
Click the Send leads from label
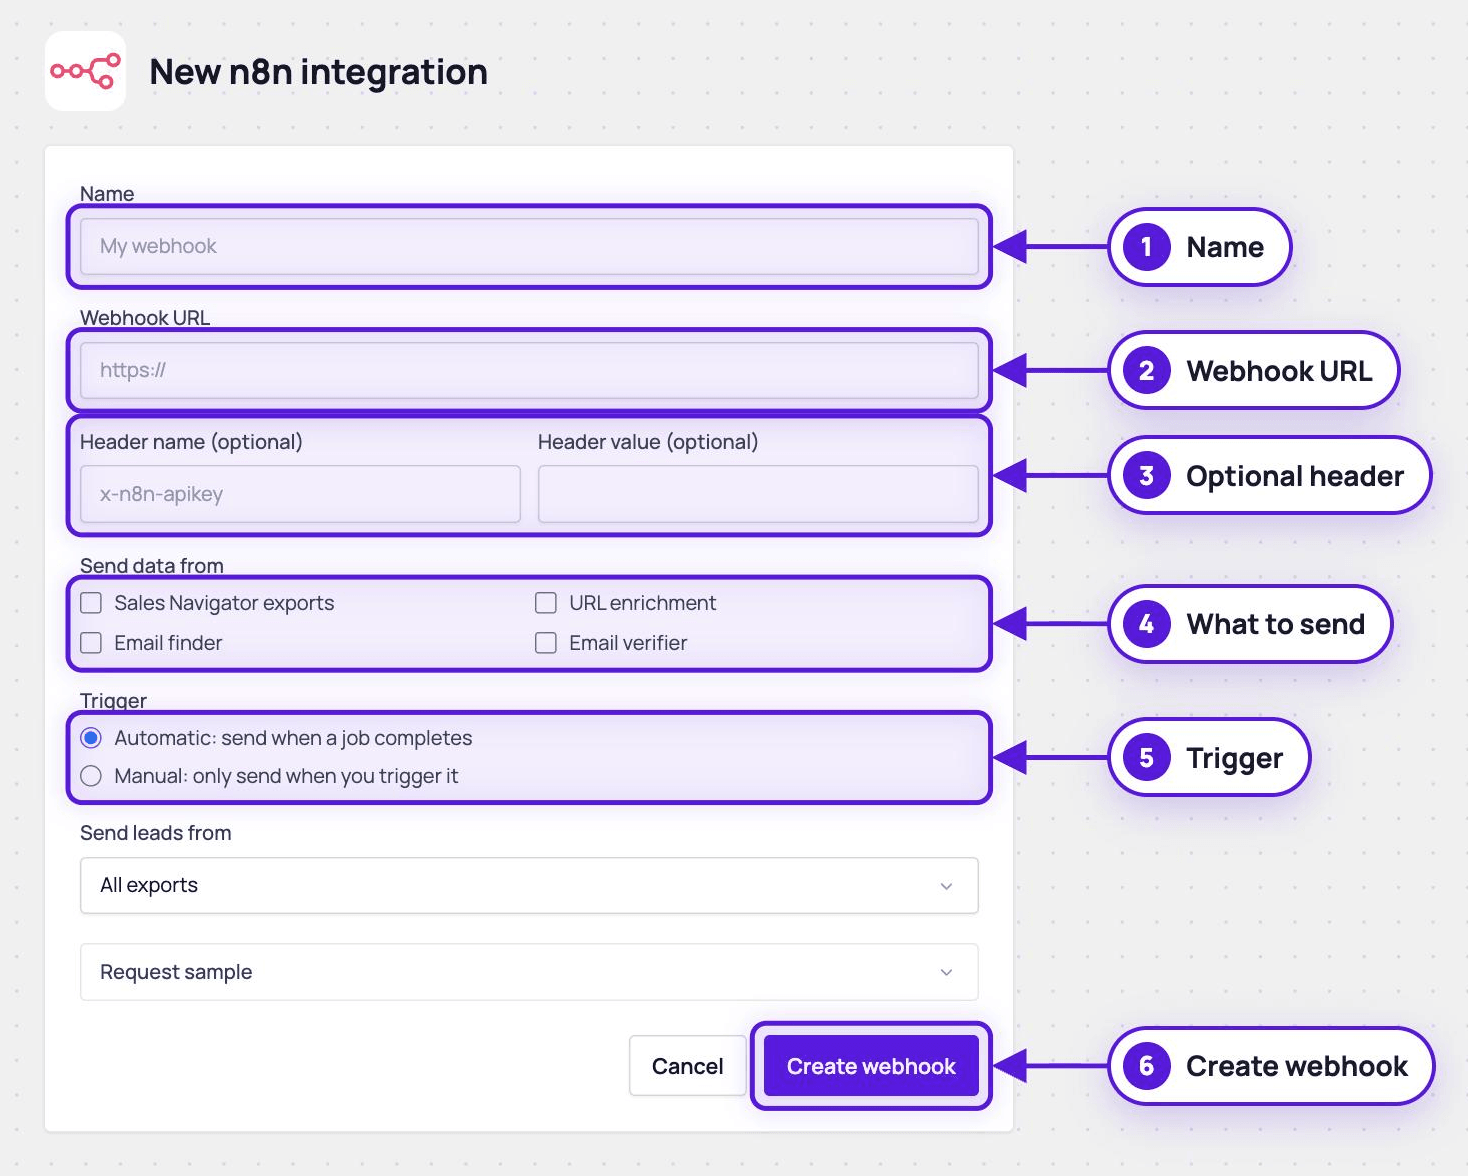point(156,833)
